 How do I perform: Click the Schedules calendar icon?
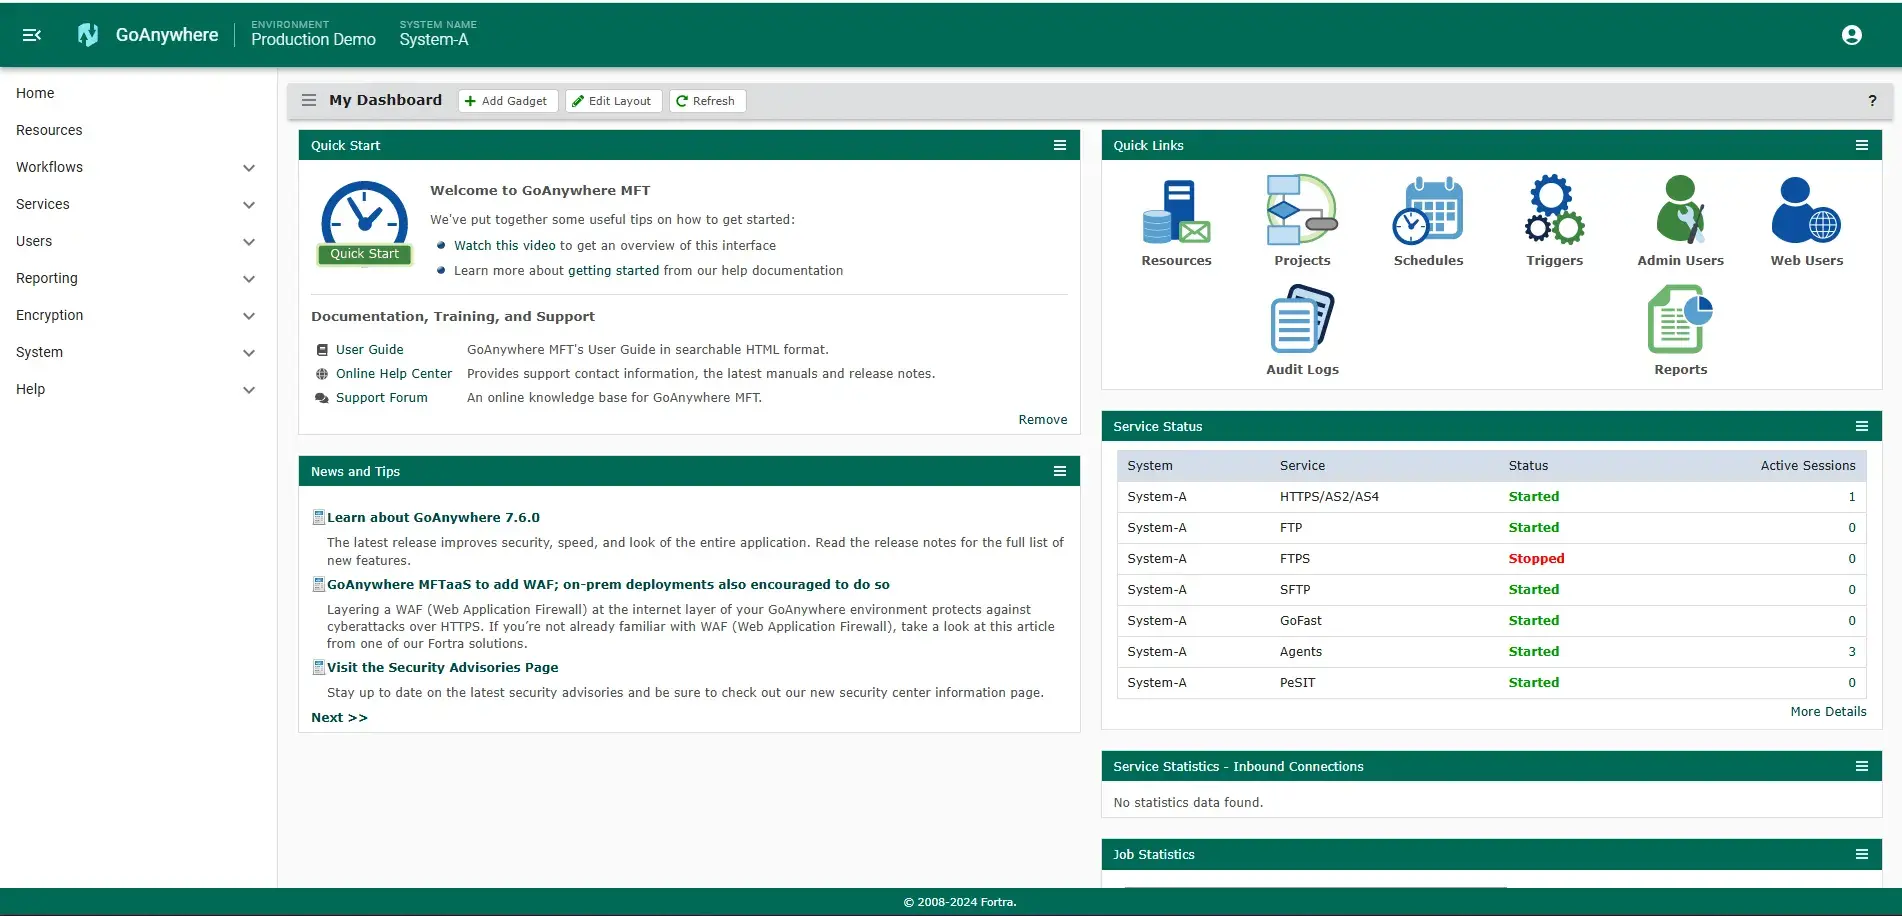click(x=1428, y=211)
